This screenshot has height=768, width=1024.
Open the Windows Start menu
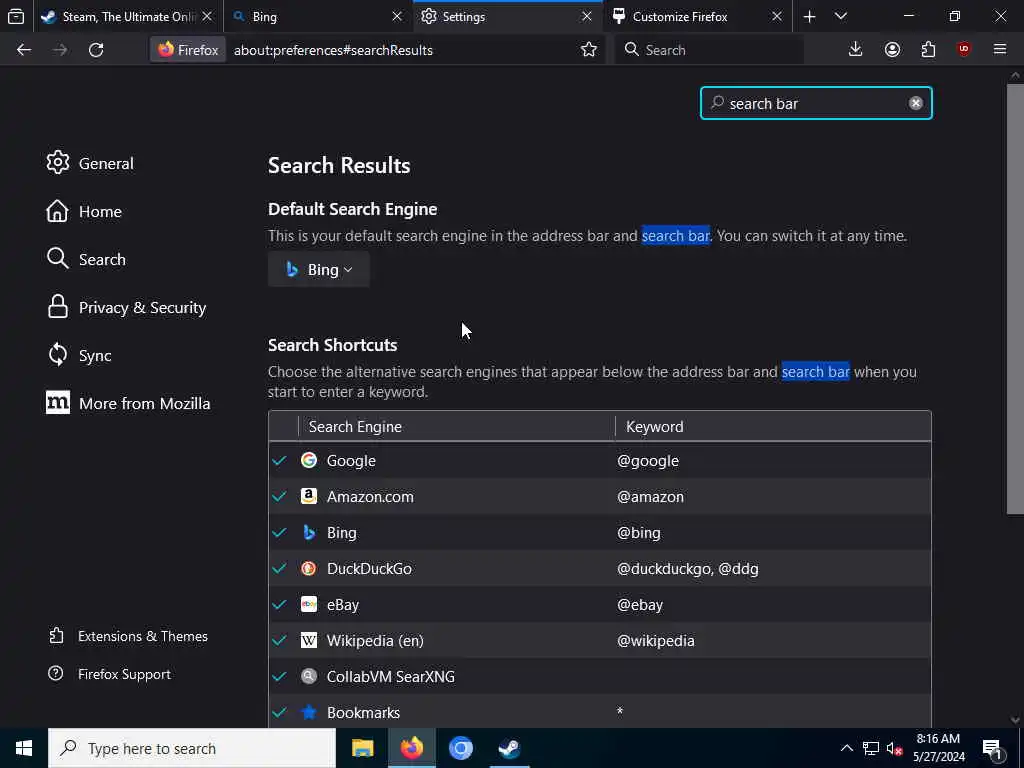(24, 748)
